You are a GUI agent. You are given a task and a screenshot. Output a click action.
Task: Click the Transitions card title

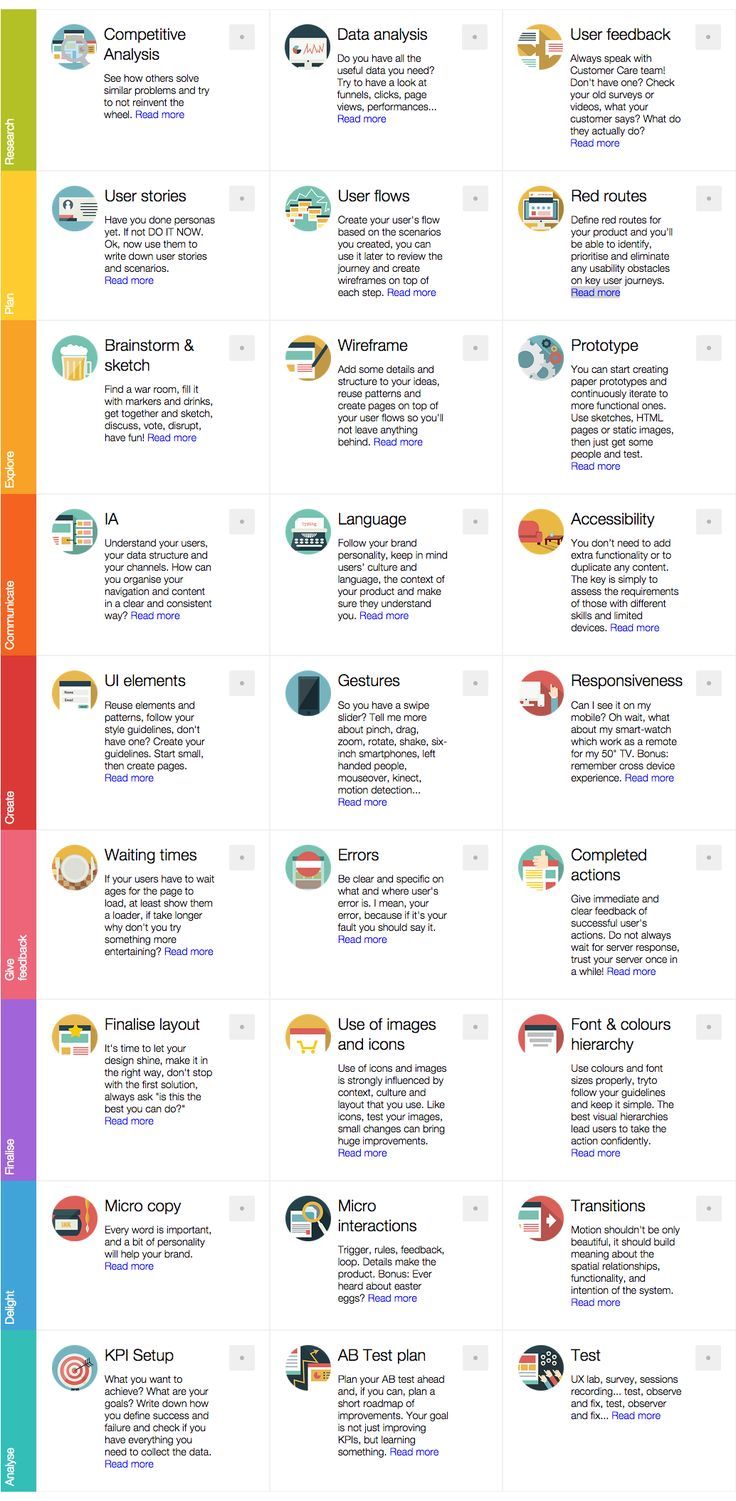coord(607,1206)
